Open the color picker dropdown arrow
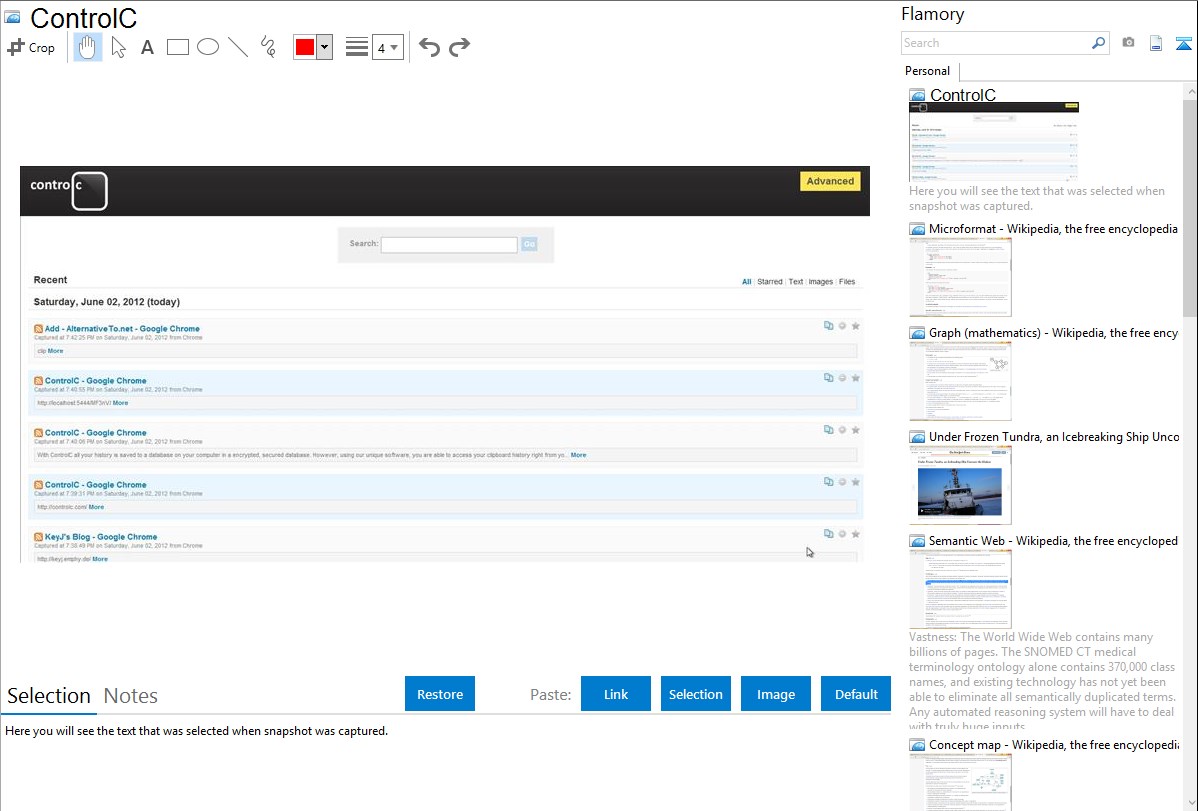This screenshot has width=1198, height=811. (324, 47)
